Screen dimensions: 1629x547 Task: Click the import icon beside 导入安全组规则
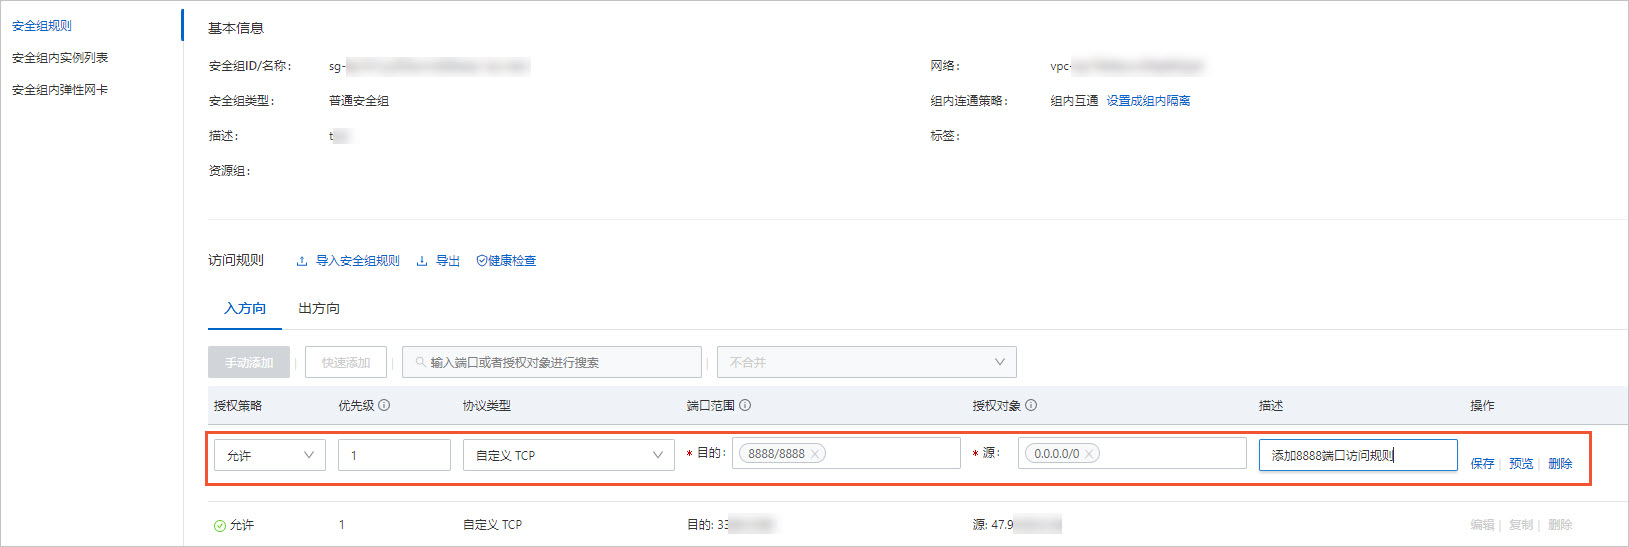[302, 261]
